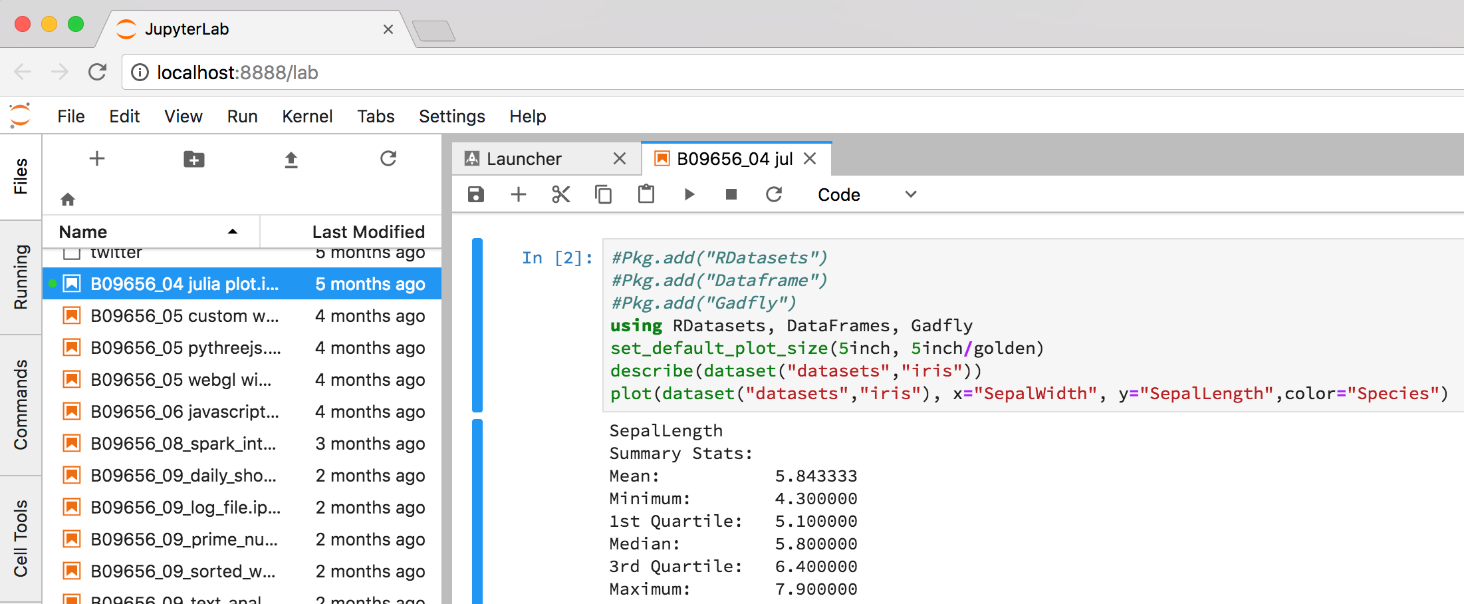The height and width of the screenshot is (604, 1464).
Task: Open the Kernel menu
Action: (x=307, y=116)
